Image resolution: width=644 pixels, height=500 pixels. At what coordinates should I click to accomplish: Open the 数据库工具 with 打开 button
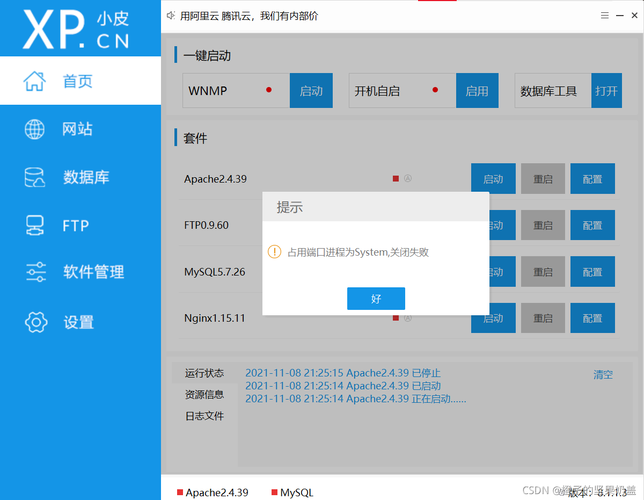(606, 90)
